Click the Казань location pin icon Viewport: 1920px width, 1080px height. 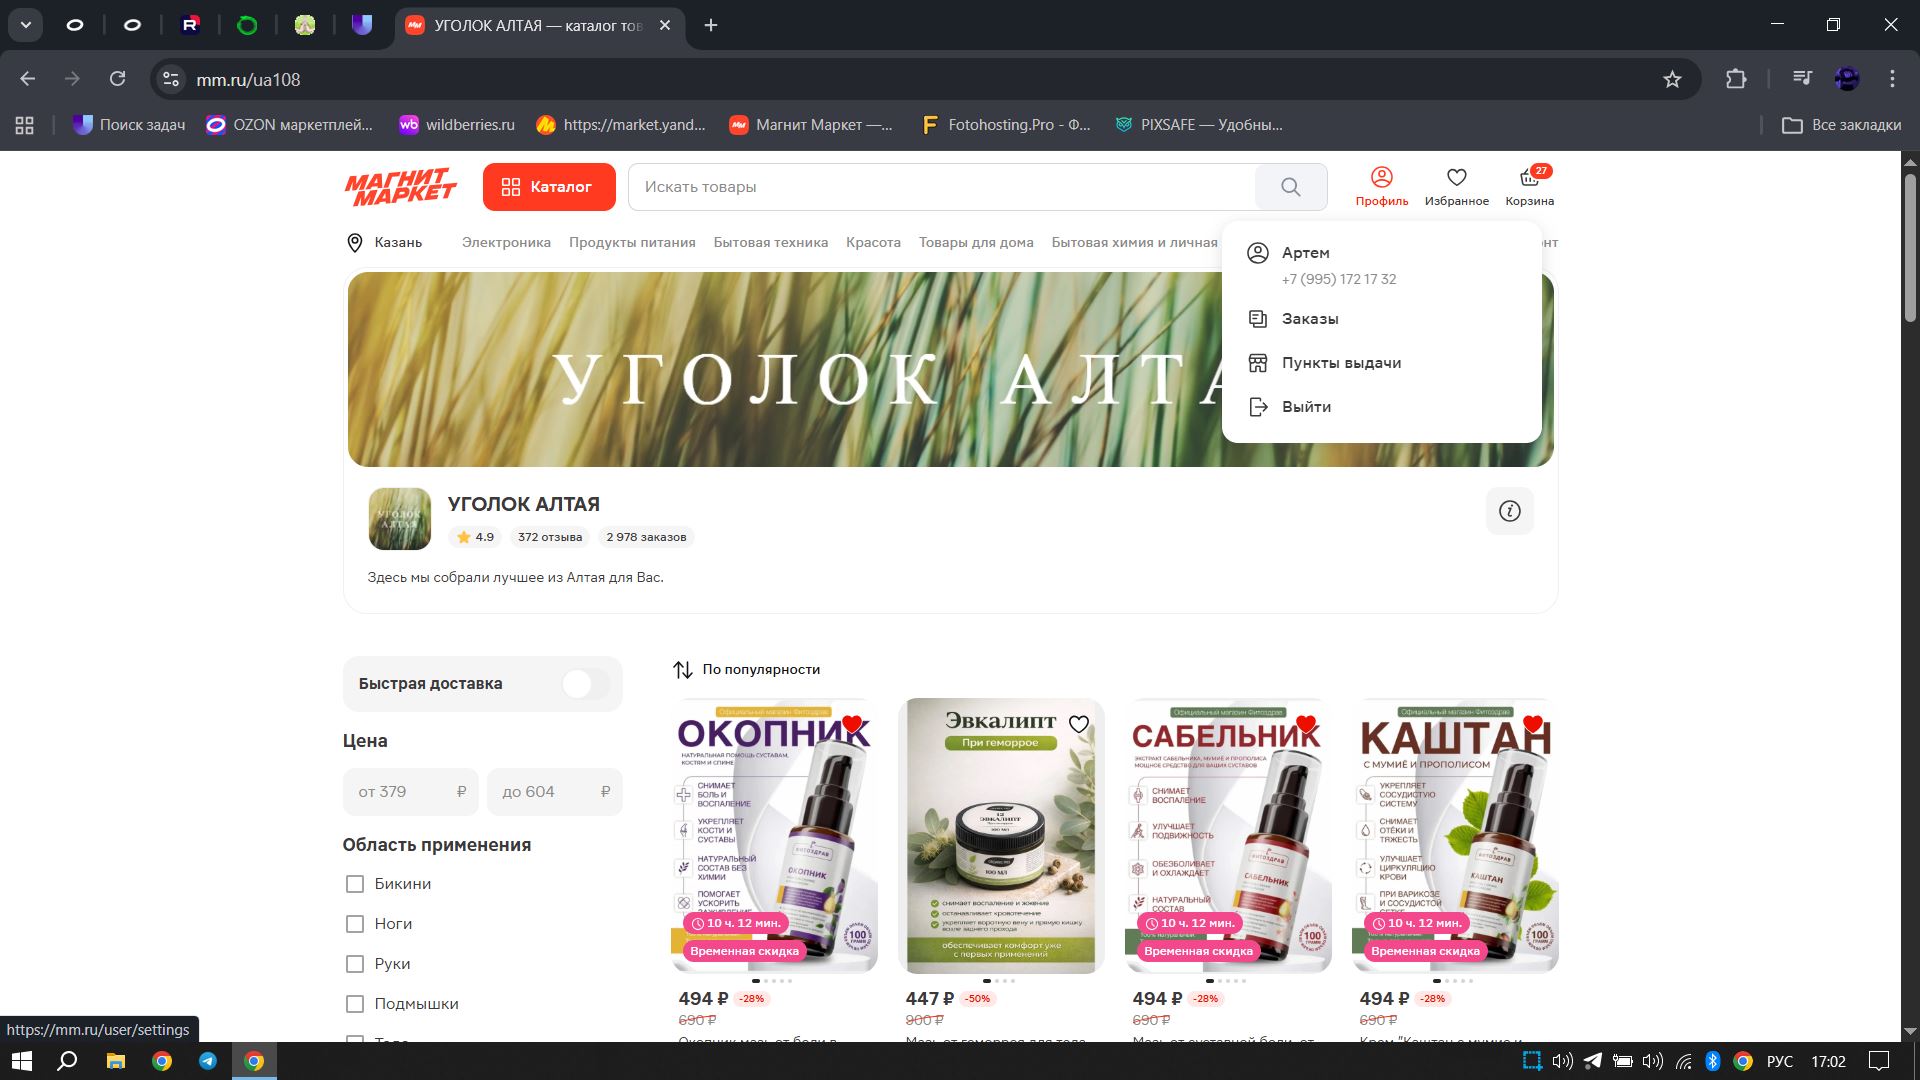click(354, 243)
